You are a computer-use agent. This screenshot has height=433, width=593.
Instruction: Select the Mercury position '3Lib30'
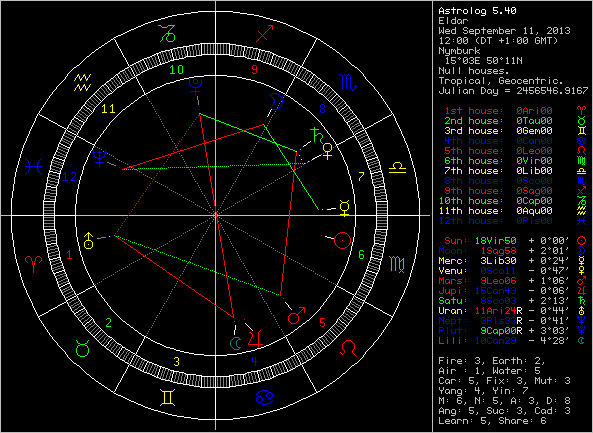click(498, 261)
